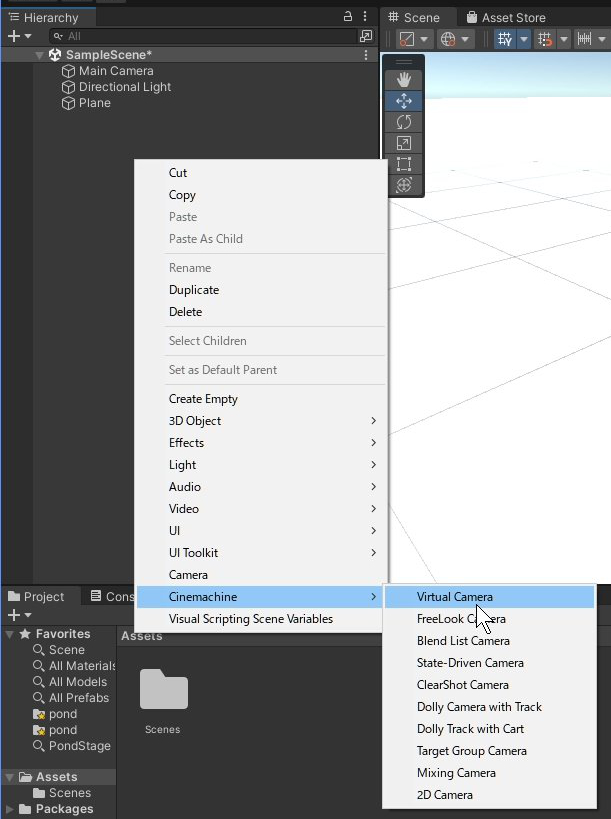Select All Models saved search
Image resolution: width=611 pixels, height=819 pixels.
coord(70,682)
